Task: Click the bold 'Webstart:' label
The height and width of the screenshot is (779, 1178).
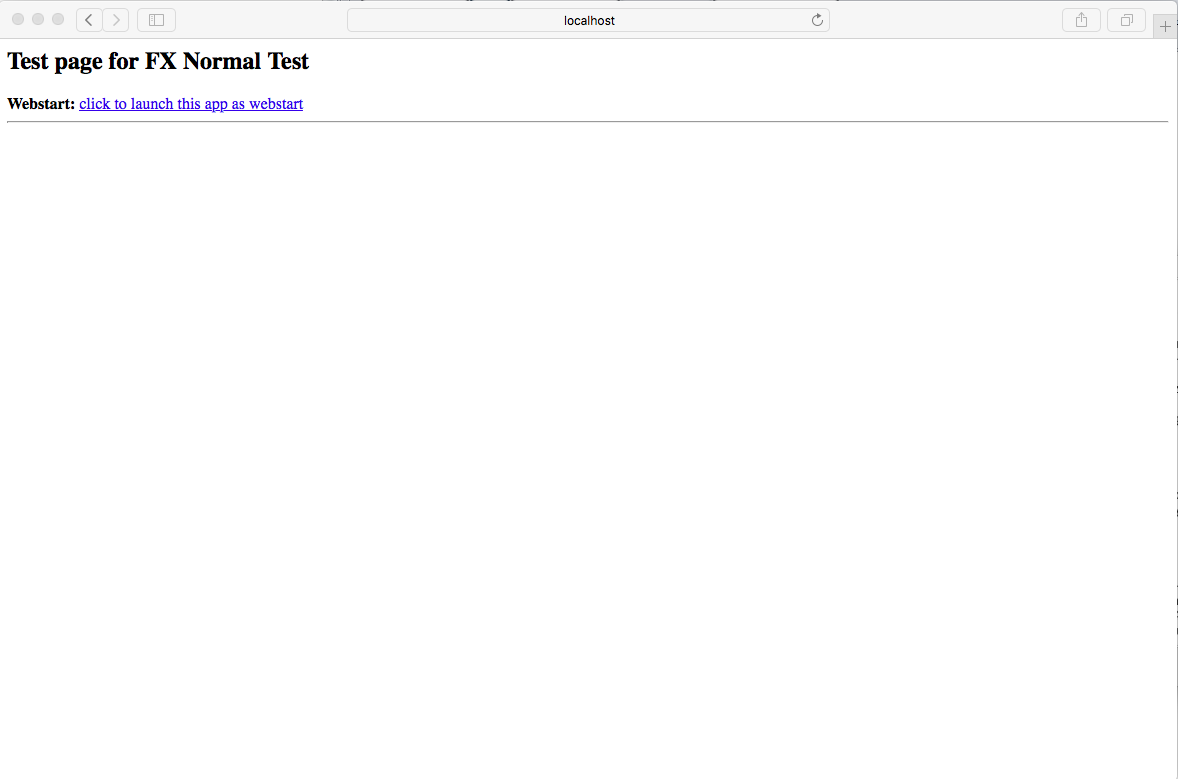Action: point(41,104)
